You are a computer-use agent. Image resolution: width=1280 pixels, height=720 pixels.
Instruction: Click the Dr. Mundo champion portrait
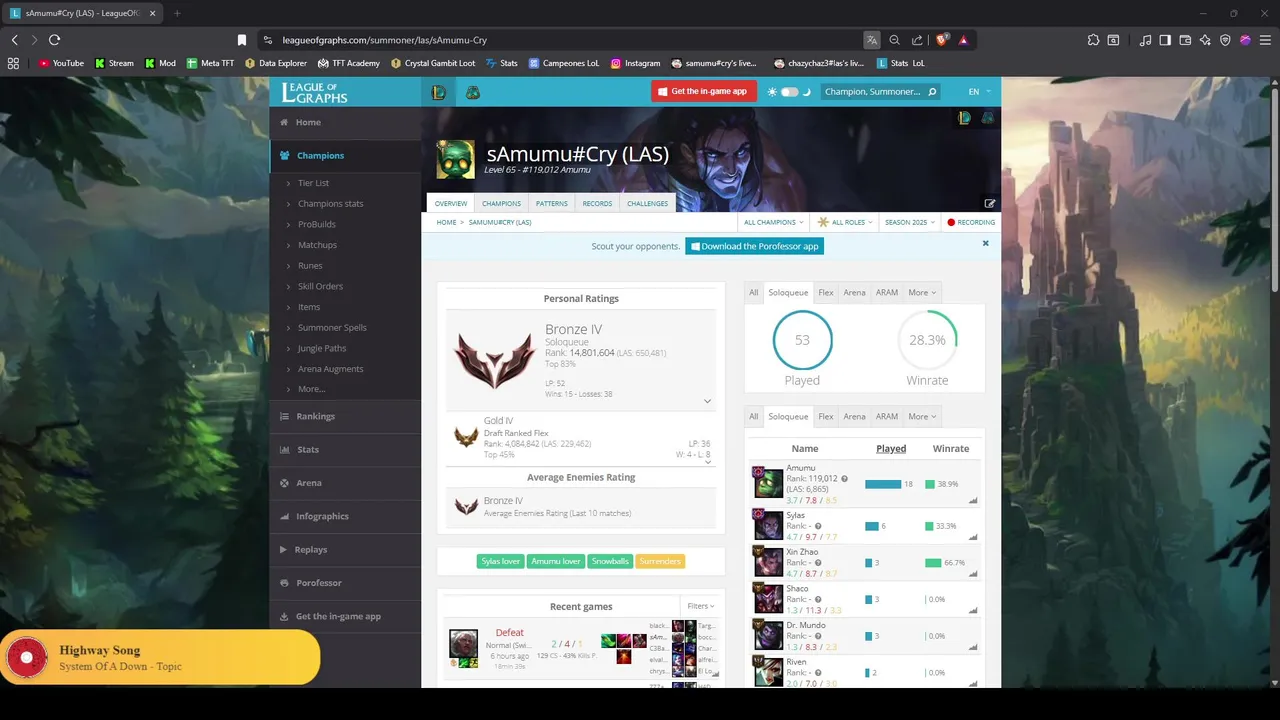(x=767, y=635)
